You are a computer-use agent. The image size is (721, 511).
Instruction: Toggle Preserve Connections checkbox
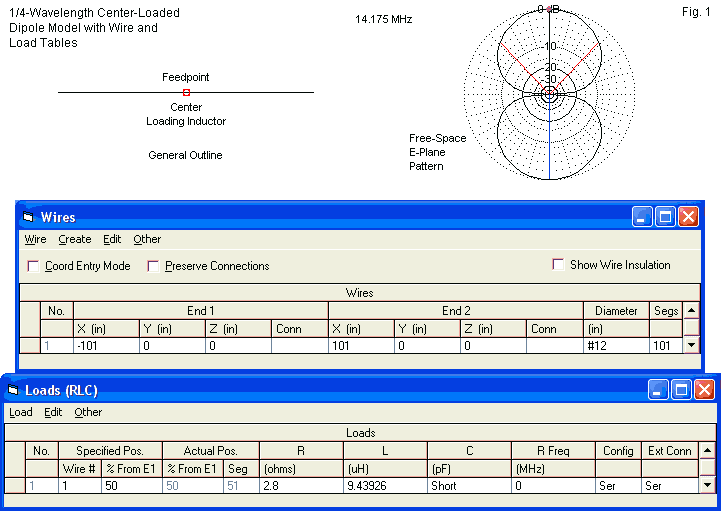pos(154,266)
